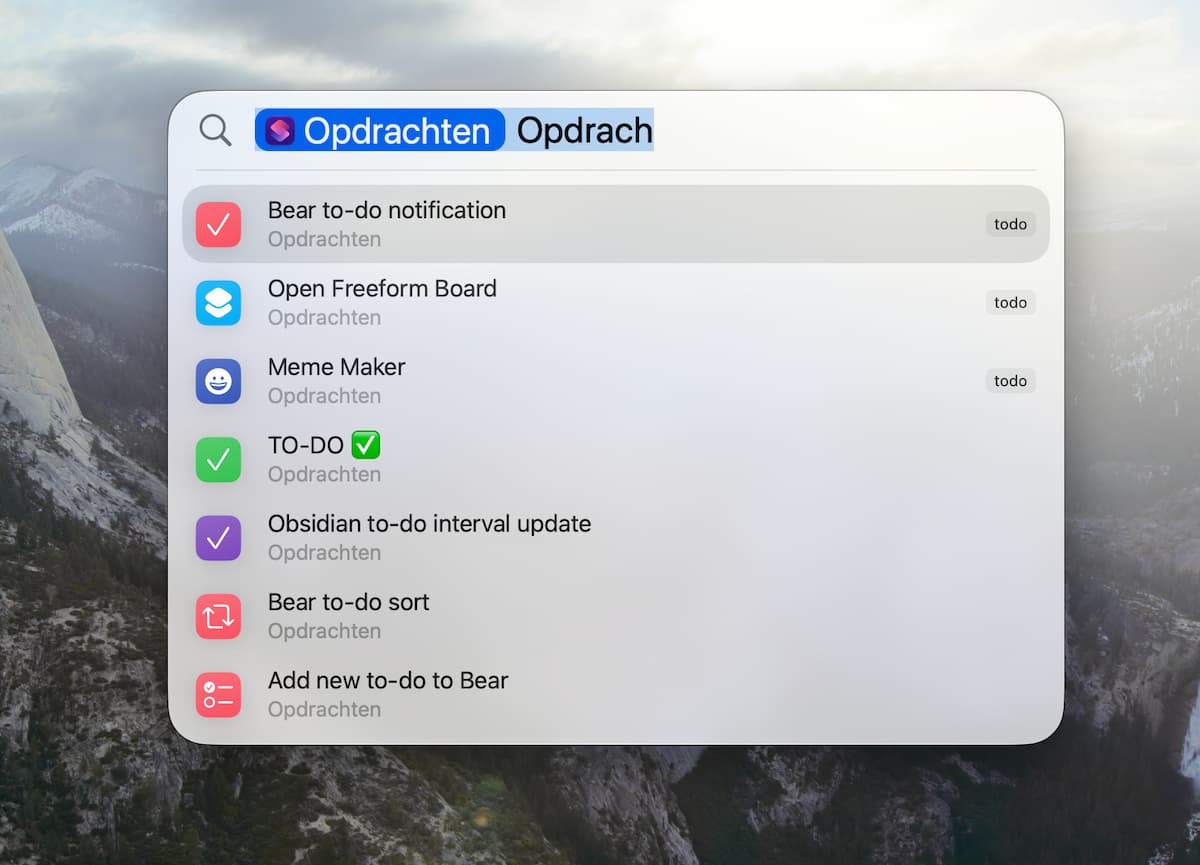
Task: Select the "Bear to-do sort" shortcut
Action: pos(616,616)
